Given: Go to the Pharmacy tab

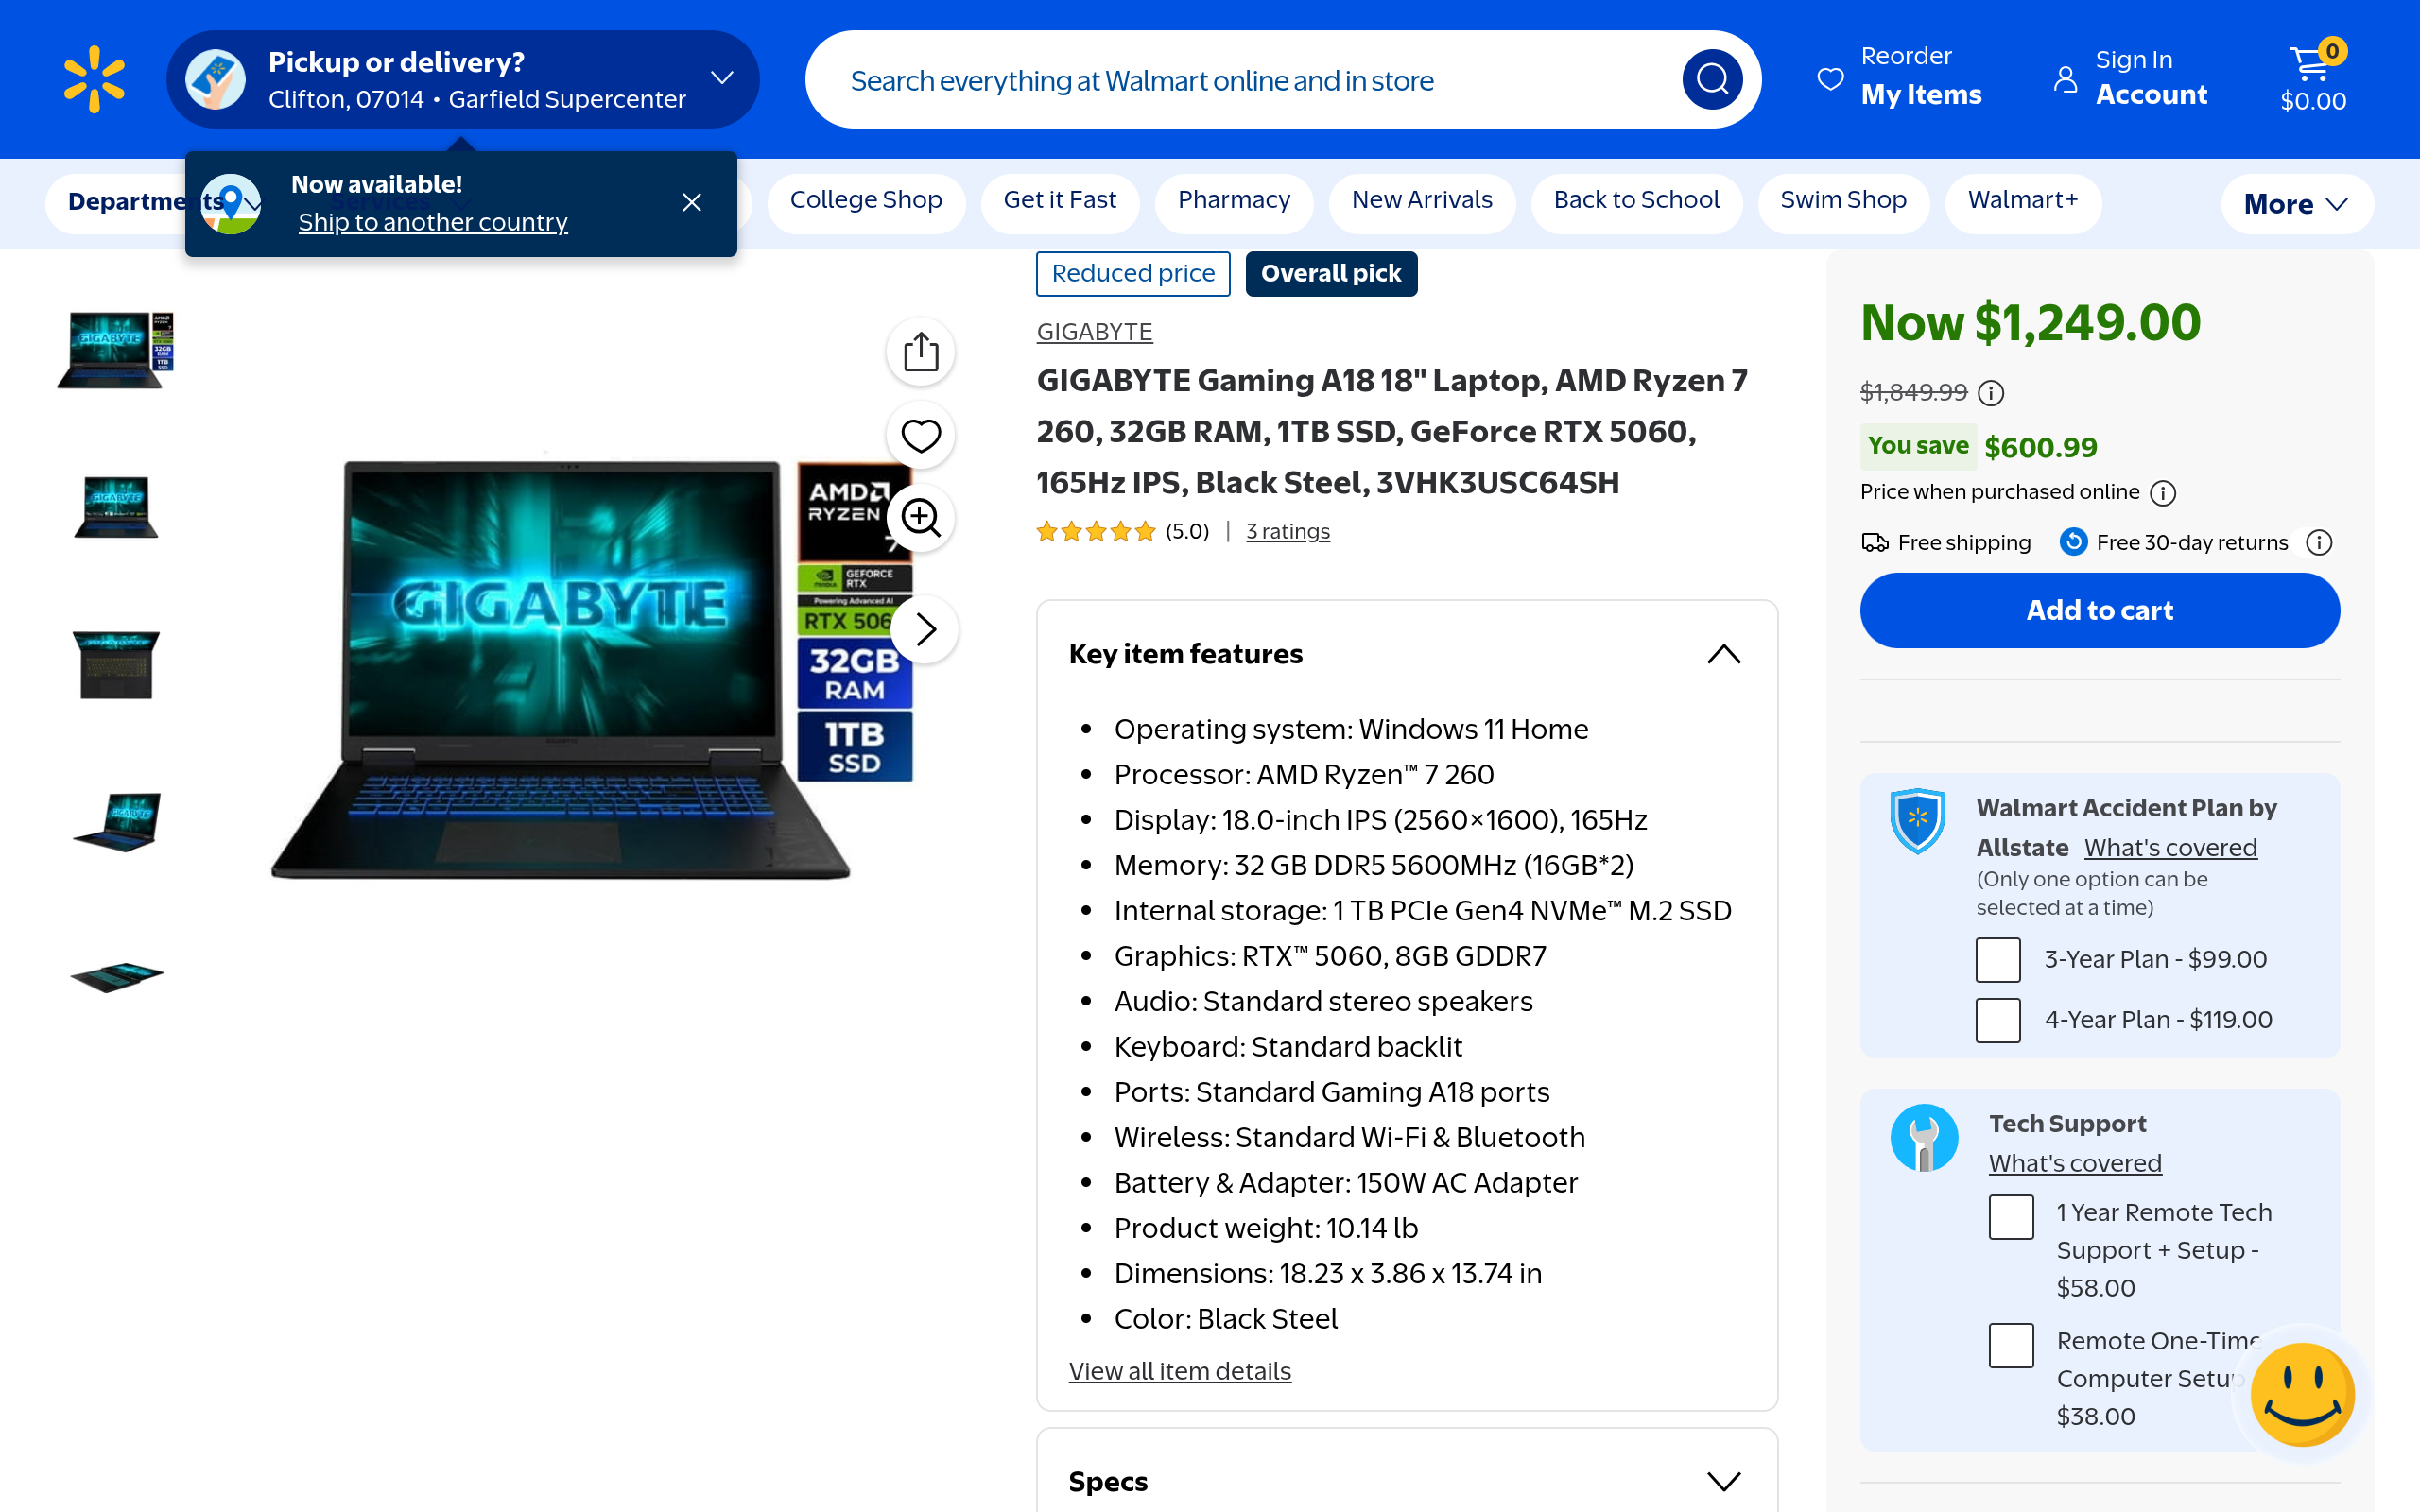Looking at the screenshot, I should [1234, 201].
